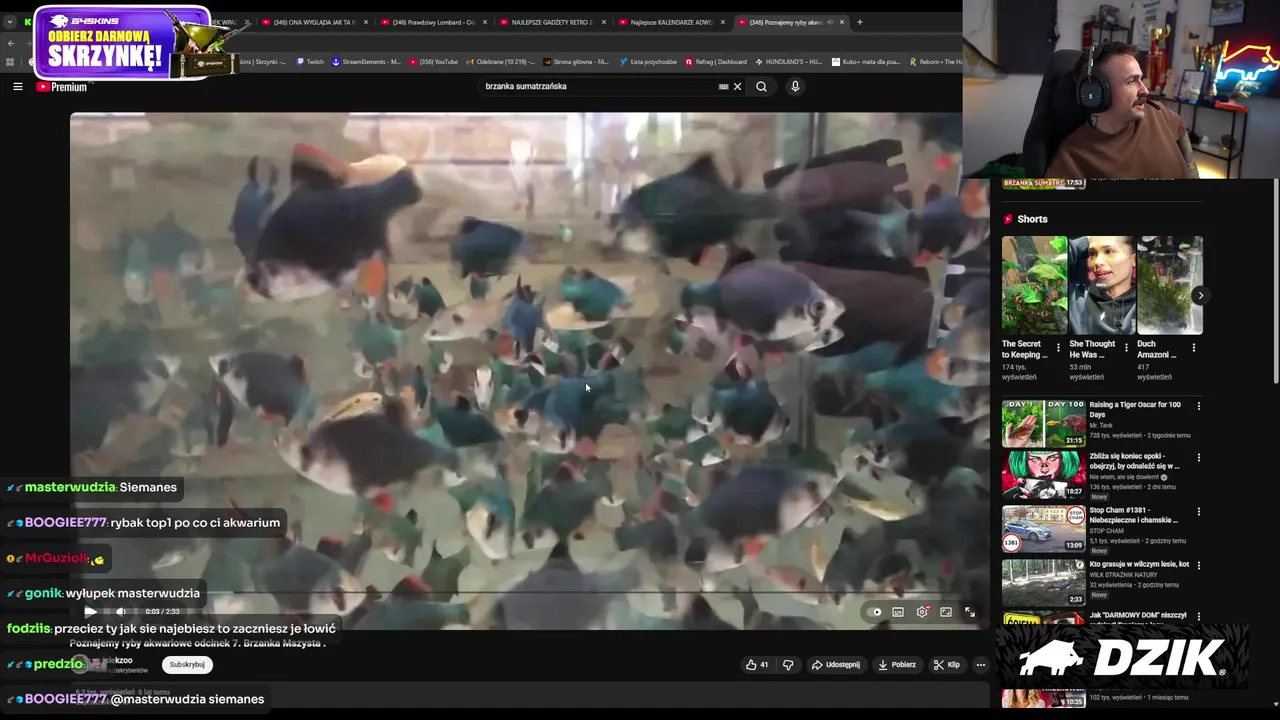Image resolution: width=1280 pixels, height=720 pixels.
Task: Open the HUNDLAND'S bookmark
Action: 789,62
